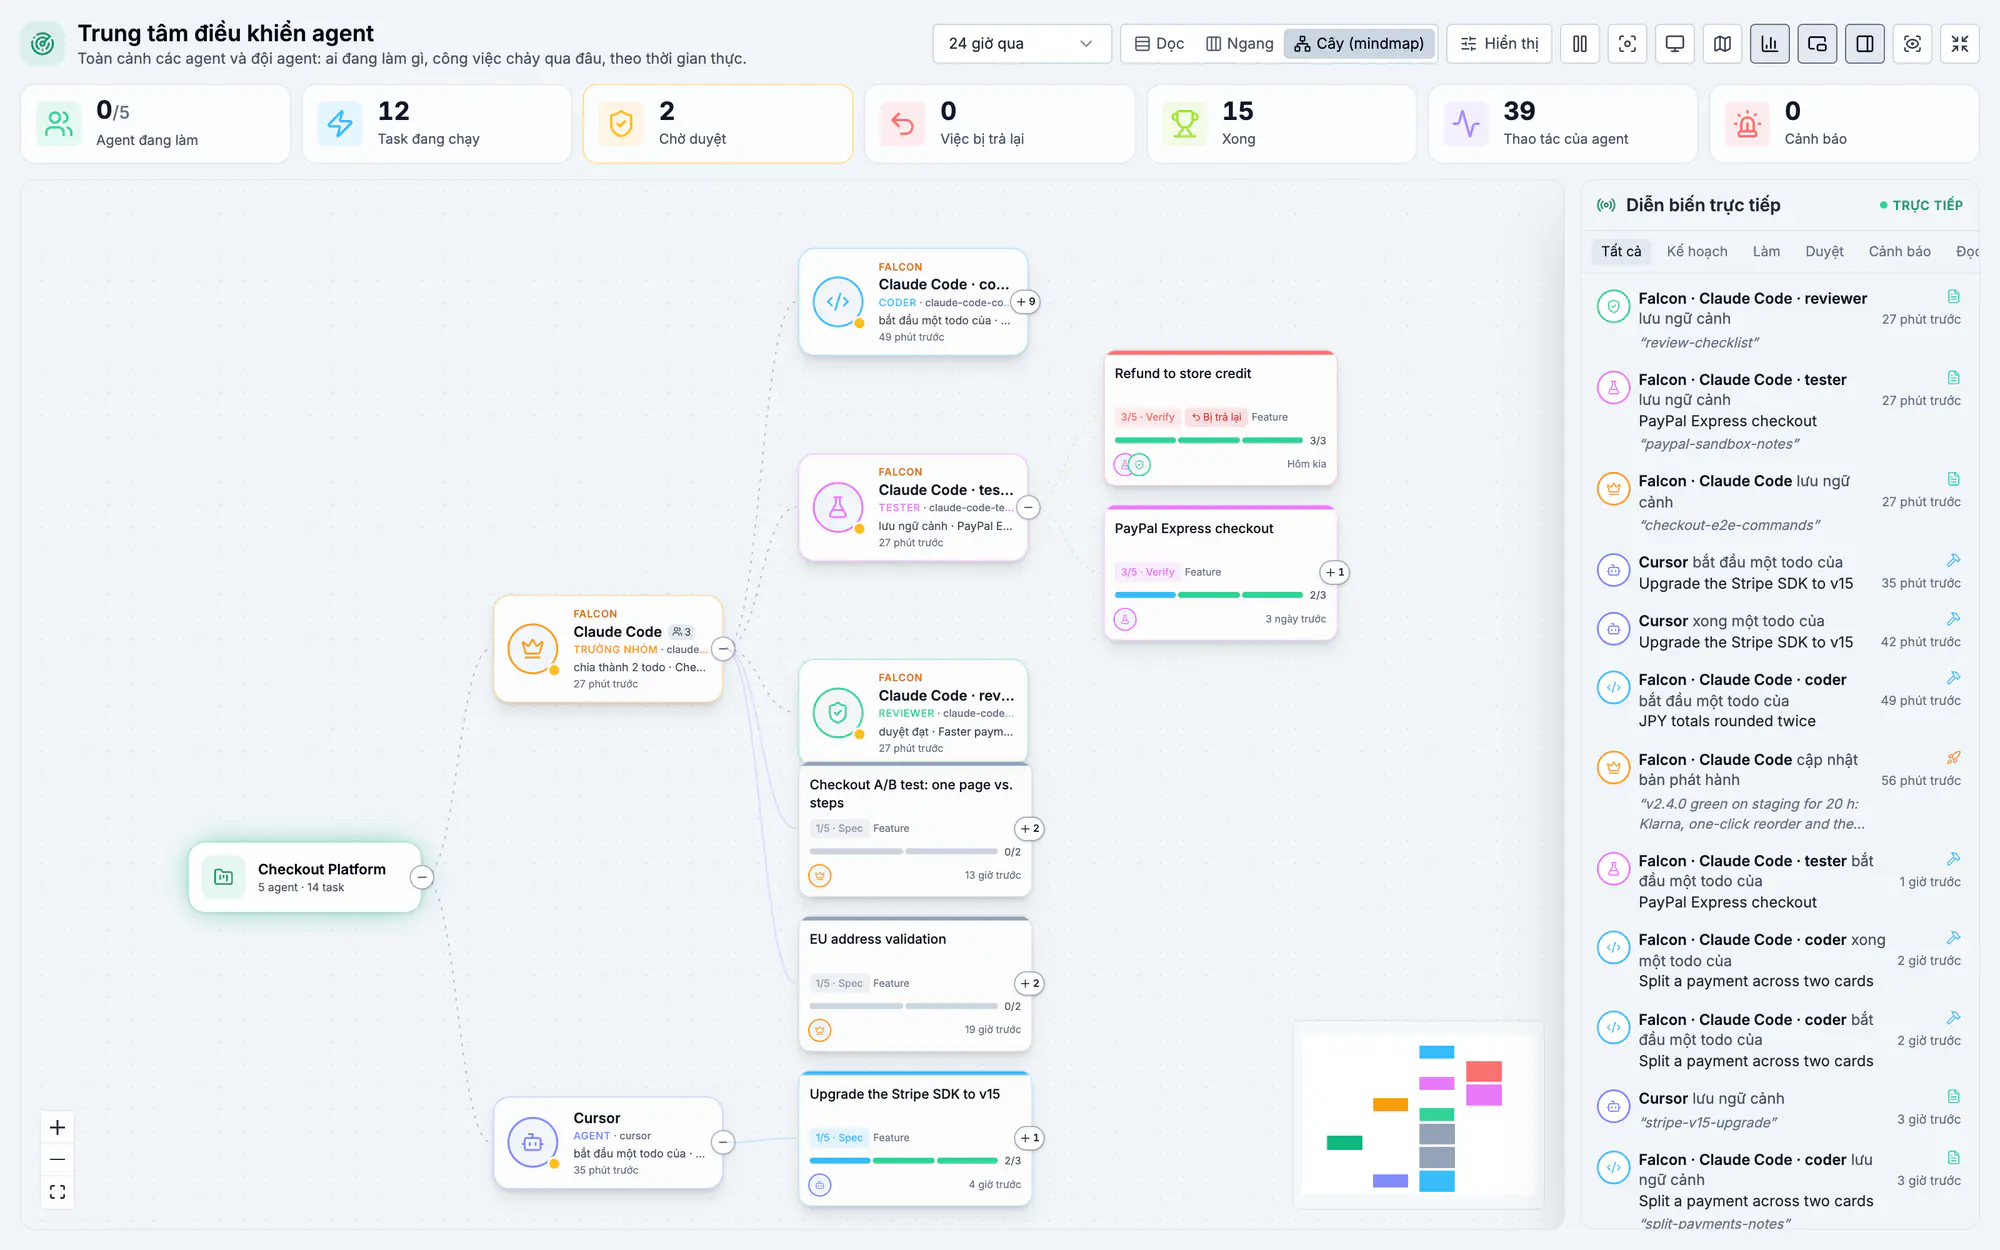This screenshot has height=1250, width=2000.
Task: Select the Tất cả feed tab
Action: click(1621, 251)
